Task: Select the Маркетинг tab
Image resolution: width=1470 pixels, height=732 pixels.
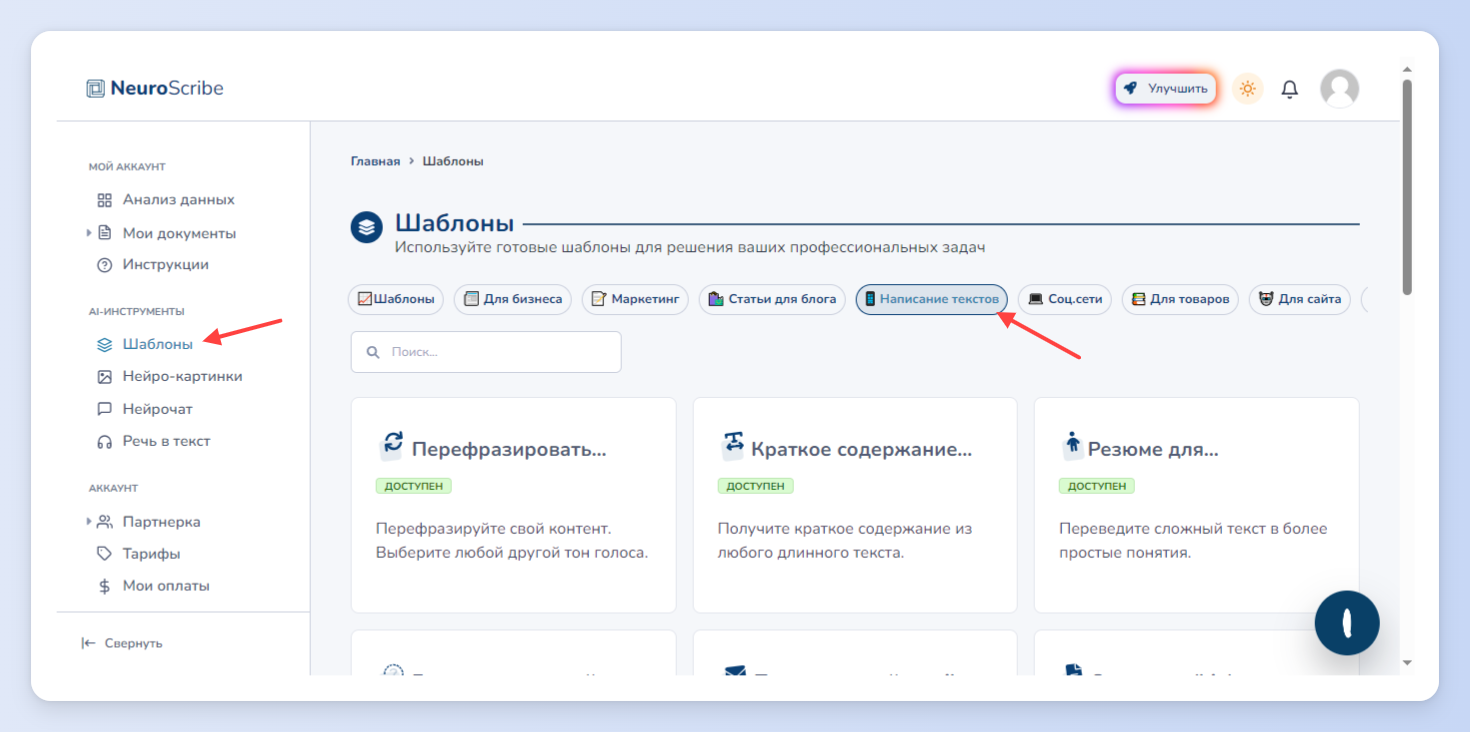Action: pyautogui.click(x=635, y=299)
